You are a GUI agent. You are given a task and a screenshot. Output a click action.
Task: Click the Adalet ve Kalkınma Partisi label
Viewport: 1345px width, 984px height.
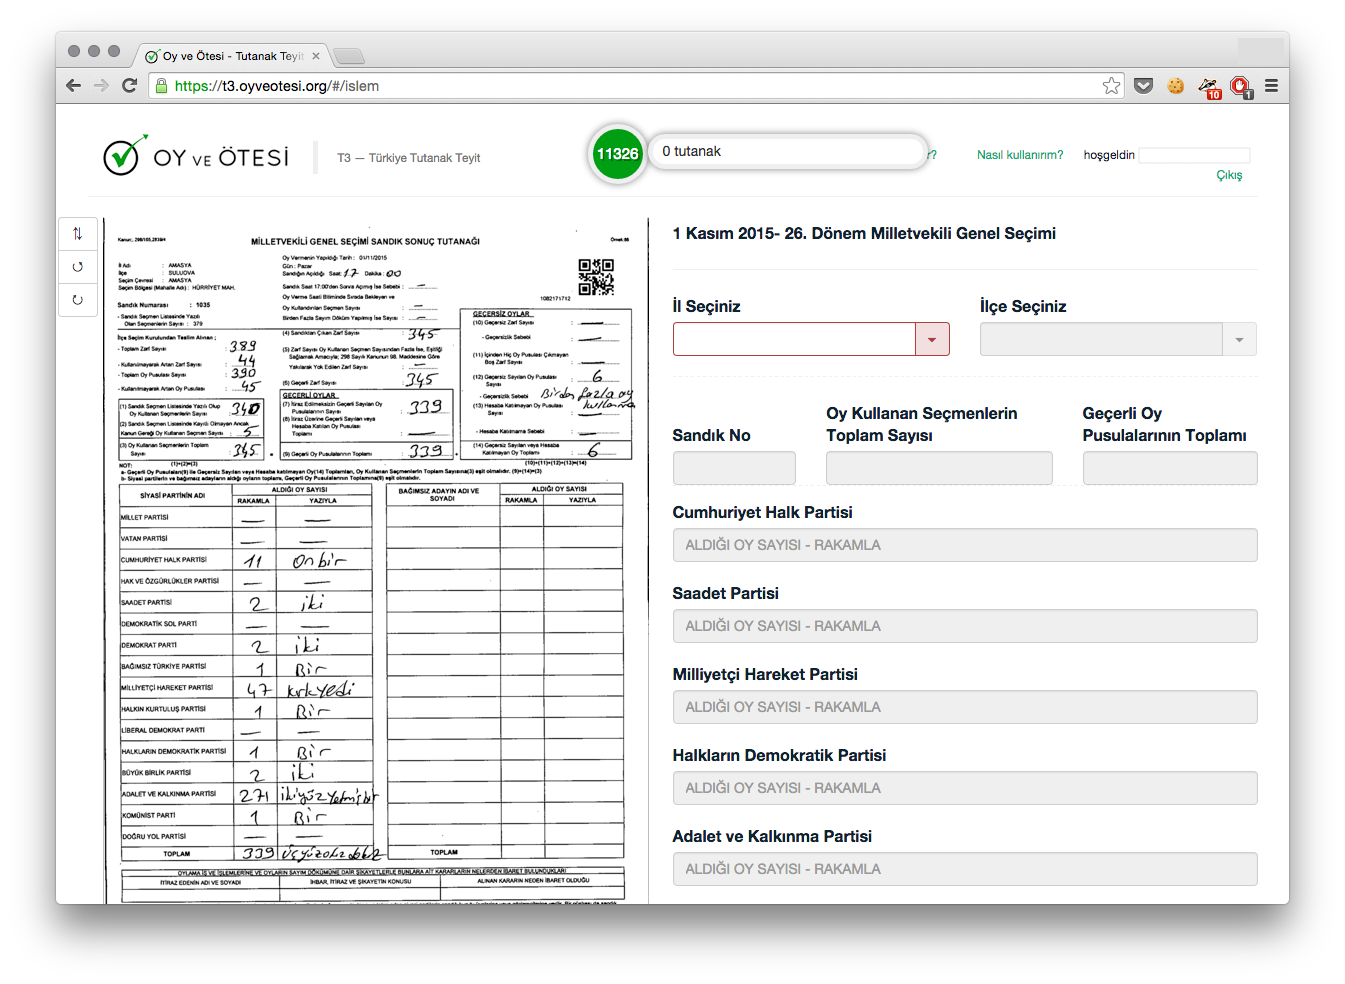tap(772, 836)
